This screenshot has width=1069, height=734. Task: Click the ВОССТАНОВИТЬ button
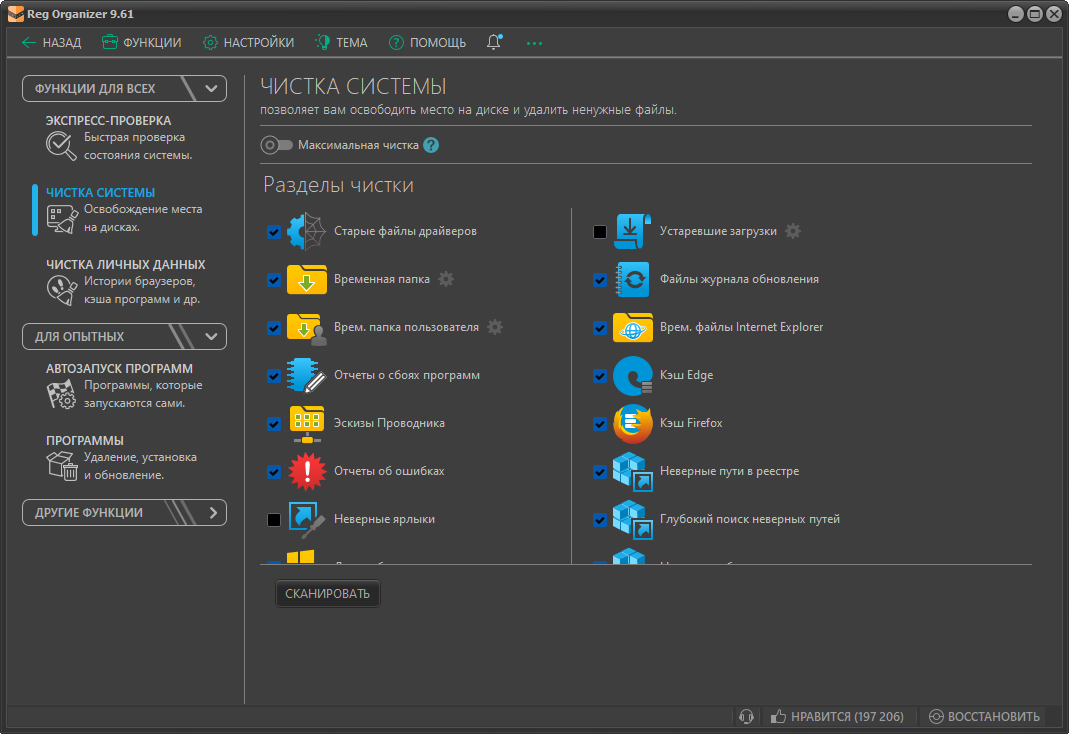coord(984,716)
